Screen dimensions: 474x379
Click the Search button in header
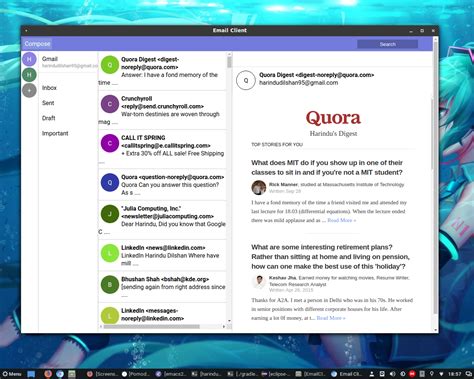coord(387,44)
